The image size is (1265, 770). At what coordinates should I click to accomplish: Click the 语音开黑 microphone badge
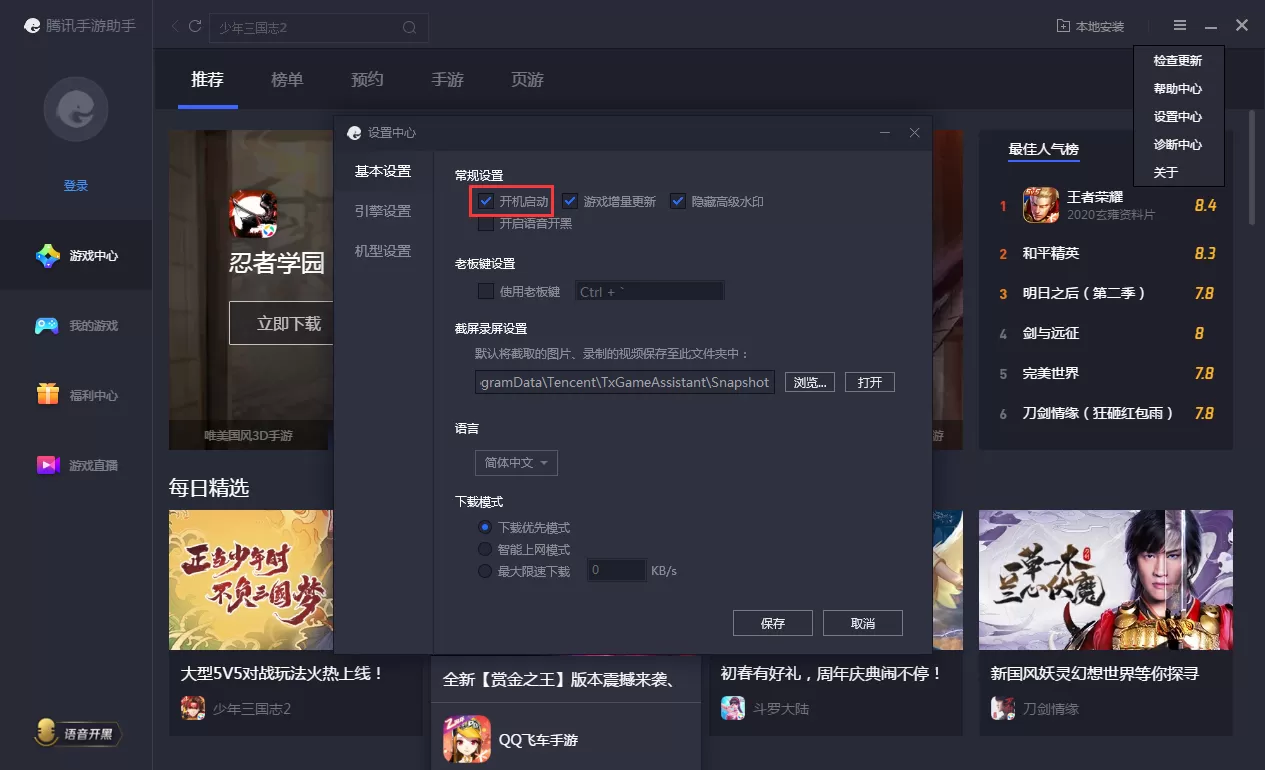coord(77,734)
